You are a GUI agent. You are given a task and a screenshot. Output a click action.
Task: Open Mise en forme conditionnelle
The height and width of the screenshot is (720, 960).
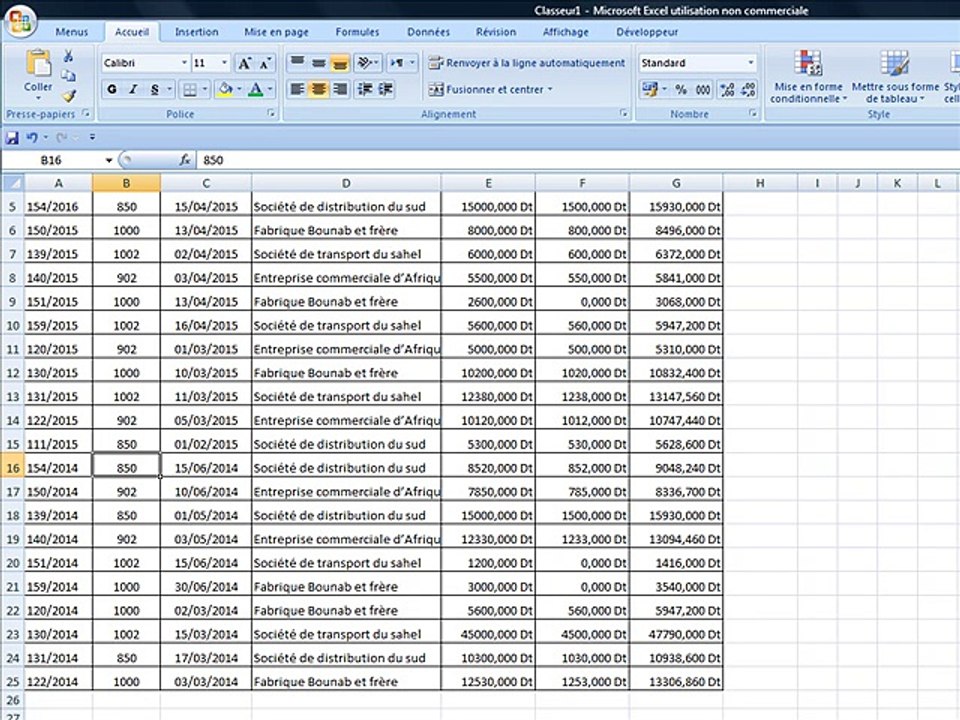tap(808, 77)
